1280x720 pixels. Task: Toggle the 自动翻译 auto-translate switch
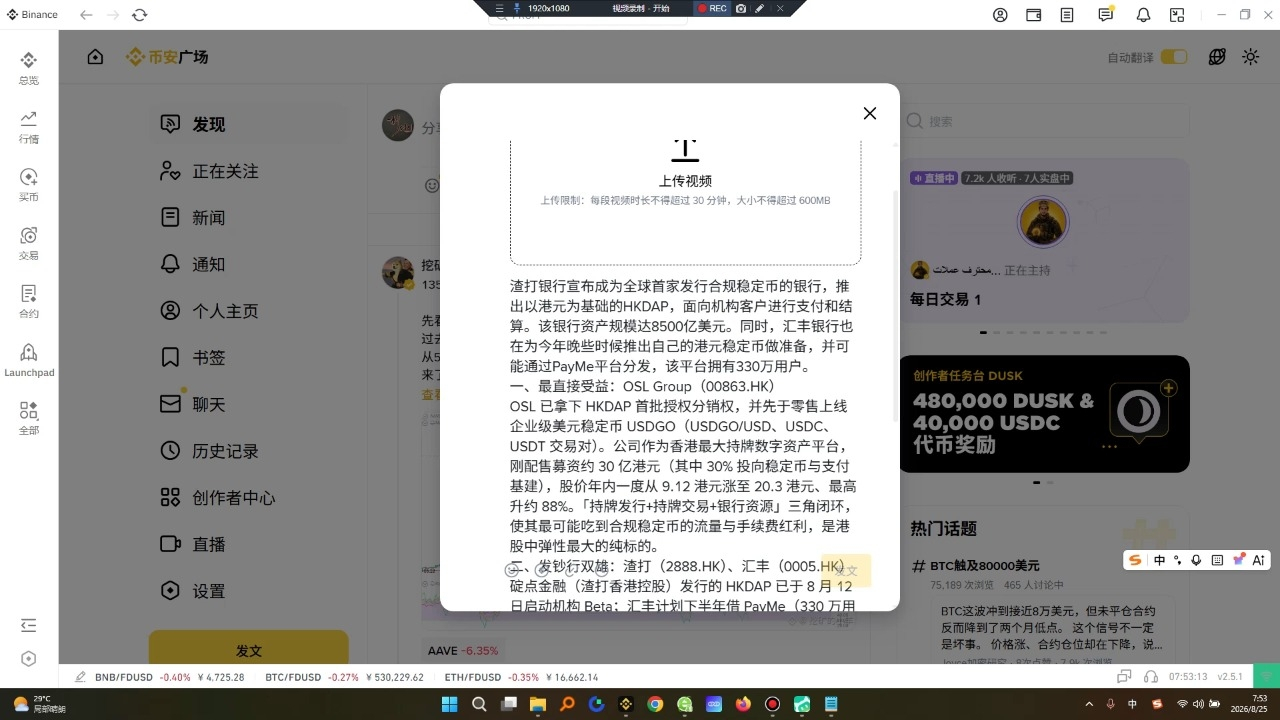1174,57
